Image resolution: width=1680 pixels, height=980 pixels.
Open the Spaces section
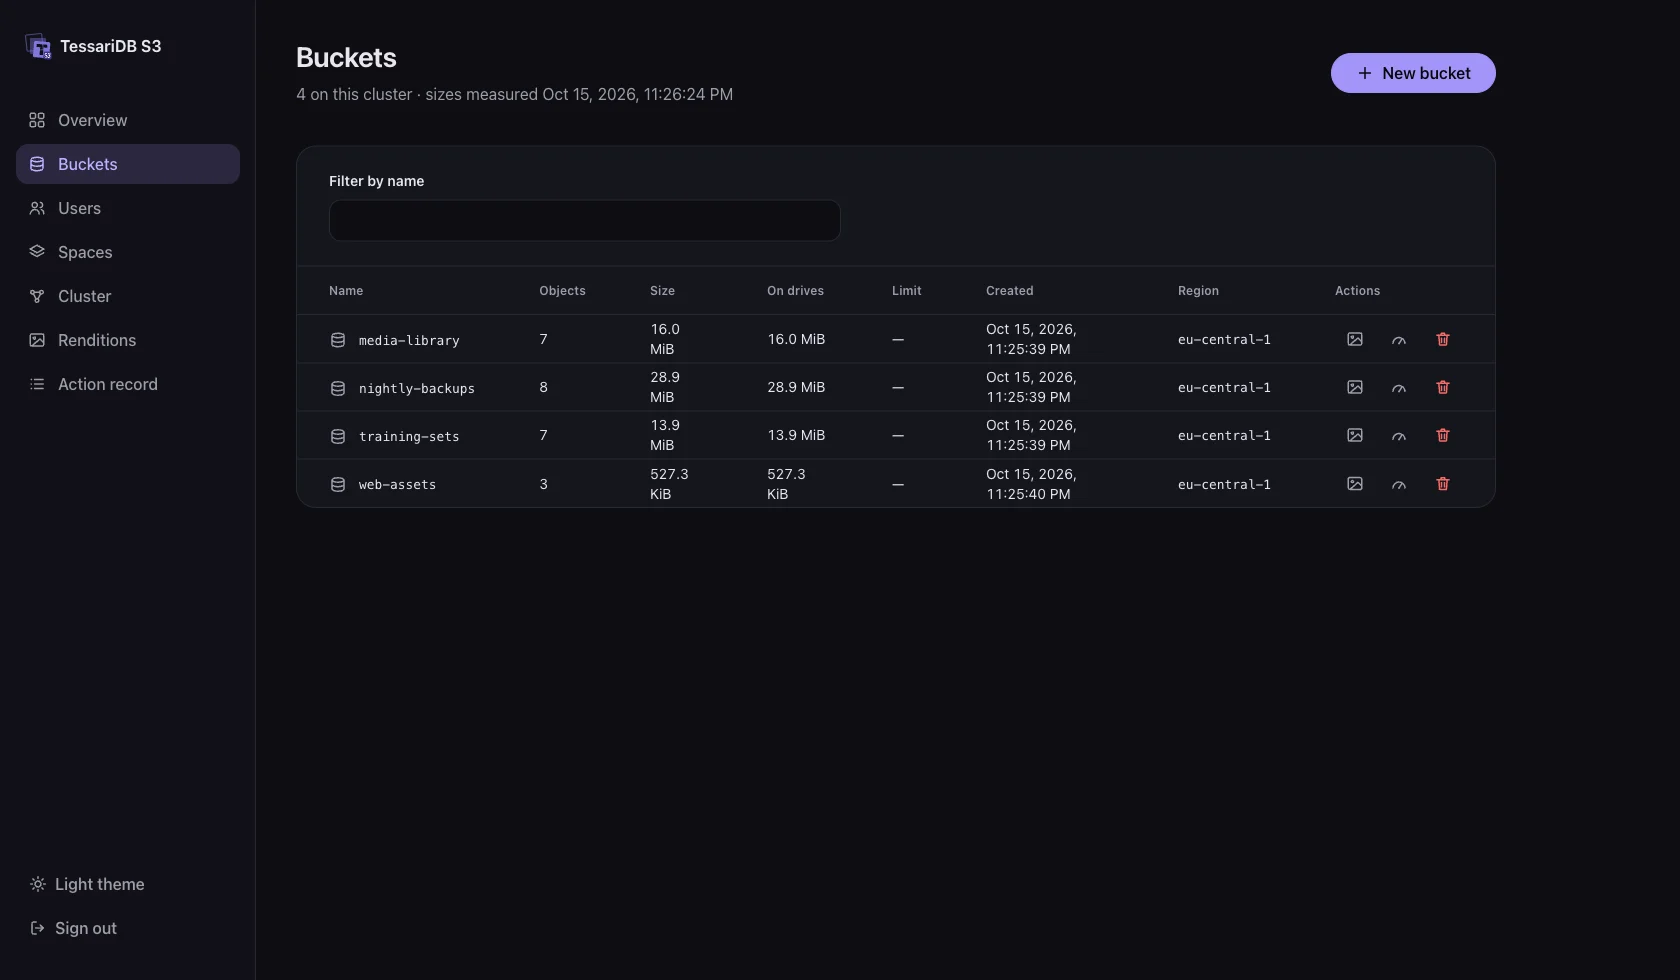128,252
